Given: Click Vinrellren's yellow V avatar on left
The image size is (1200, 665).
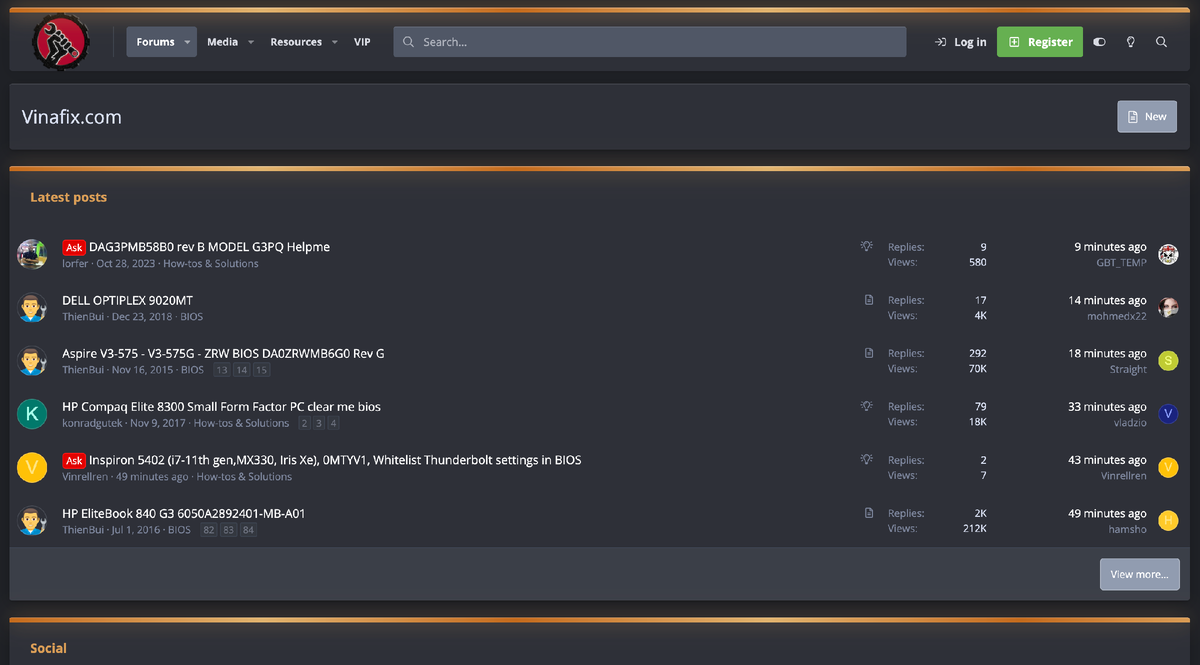Looking at the screenshot, I should pos(33,467).
